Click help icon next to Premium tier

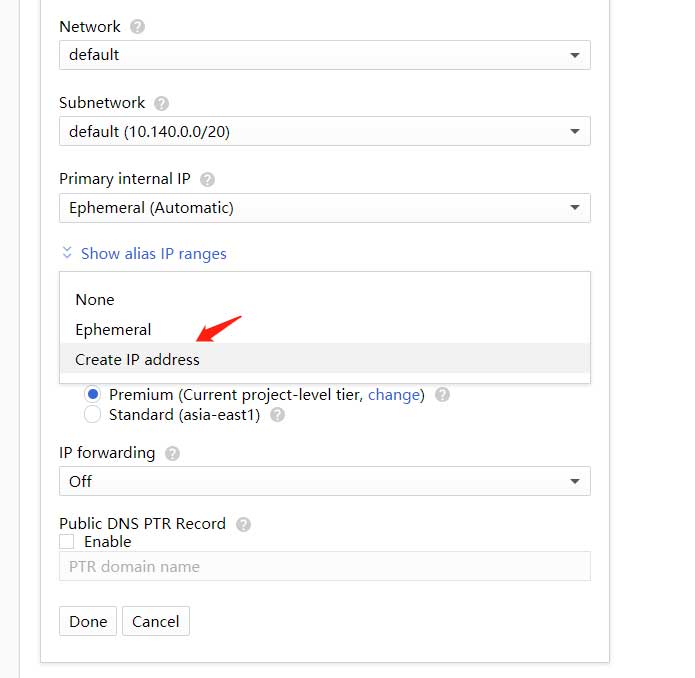(x=442, y=394)
